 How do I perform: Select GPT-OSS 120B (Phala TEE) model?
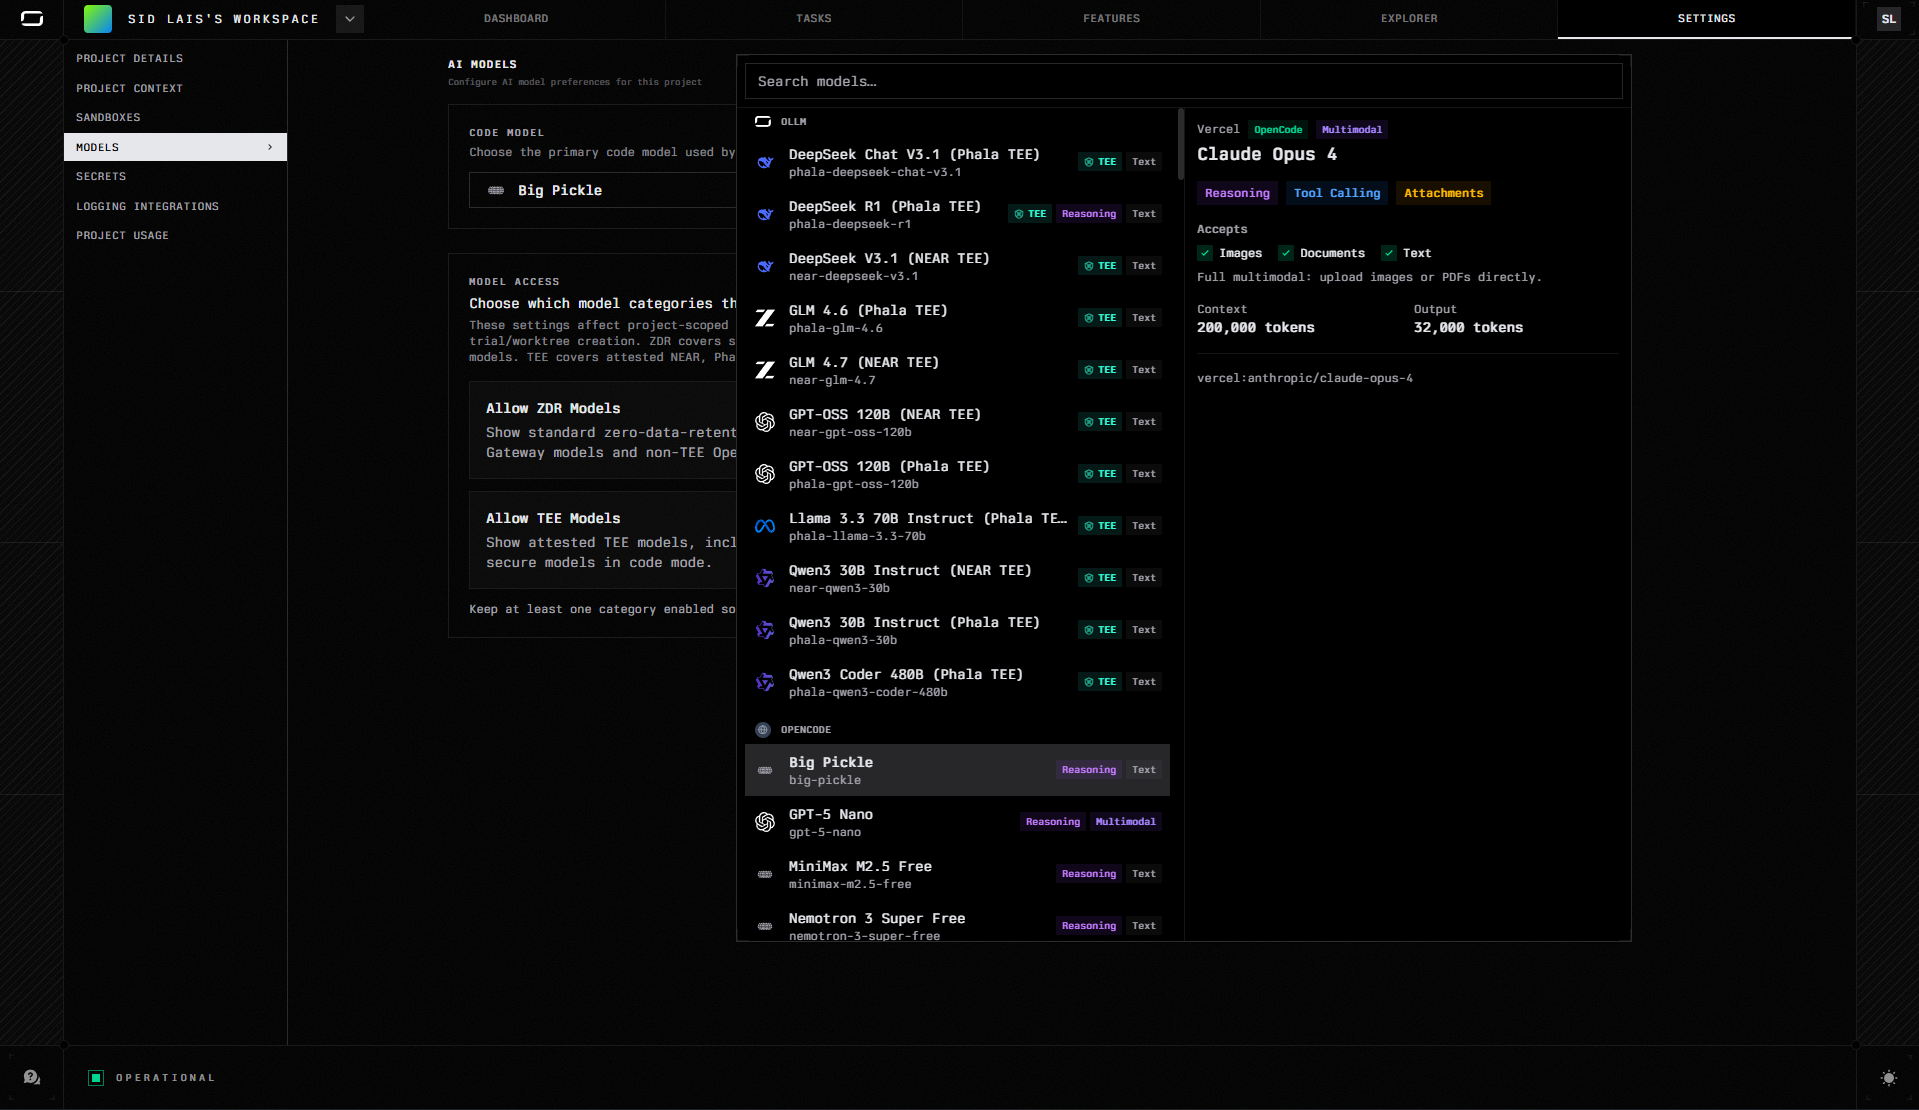[957, 474]
